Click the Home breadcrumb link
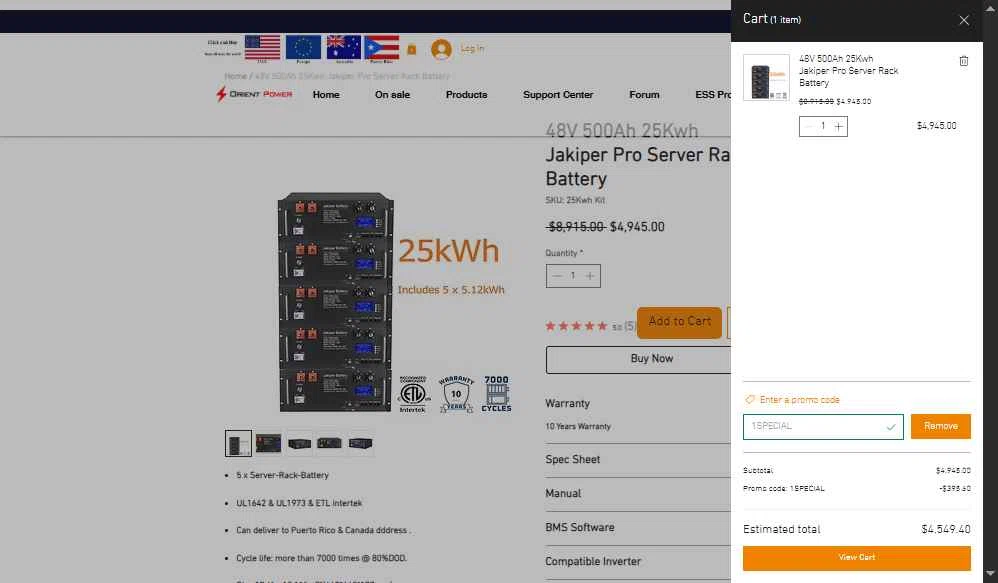The height and width of the screenshot is (583, 998). (235, 76)
